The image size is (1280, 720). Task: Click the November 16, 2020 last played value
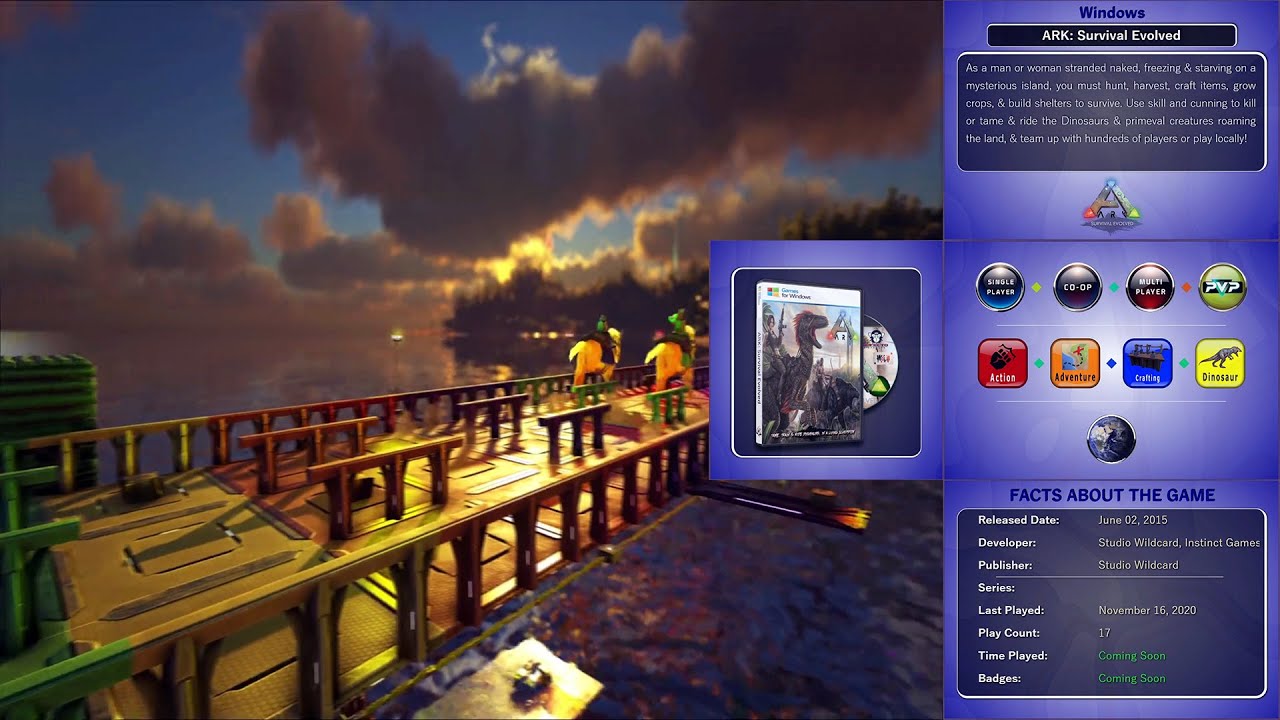(x=1147, y=610)
